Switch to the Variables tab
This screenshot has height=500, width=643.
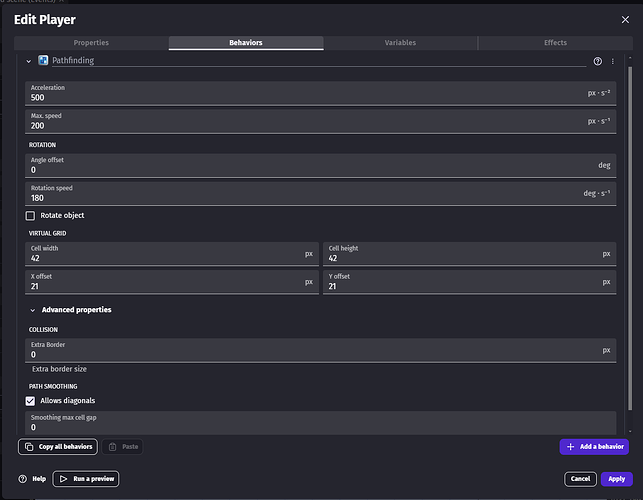coord(400,43)
